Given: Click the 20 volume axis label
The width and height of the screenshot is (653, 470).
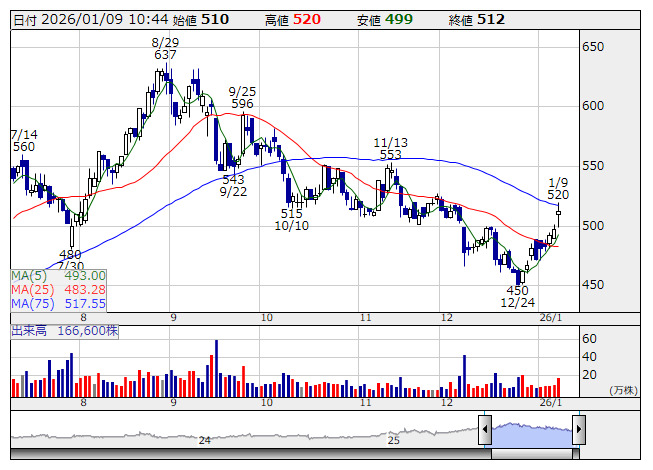Looking at the screenshot, I should coord(590,375).
